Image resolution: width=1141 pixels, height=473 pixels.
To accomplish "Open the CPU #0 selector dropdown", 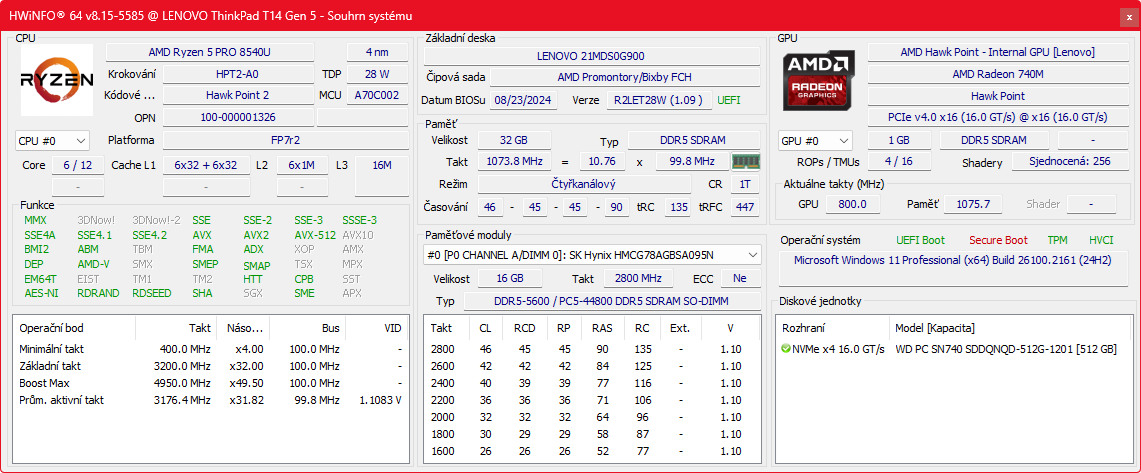I will pyautogui.click(x=52, y=140).
